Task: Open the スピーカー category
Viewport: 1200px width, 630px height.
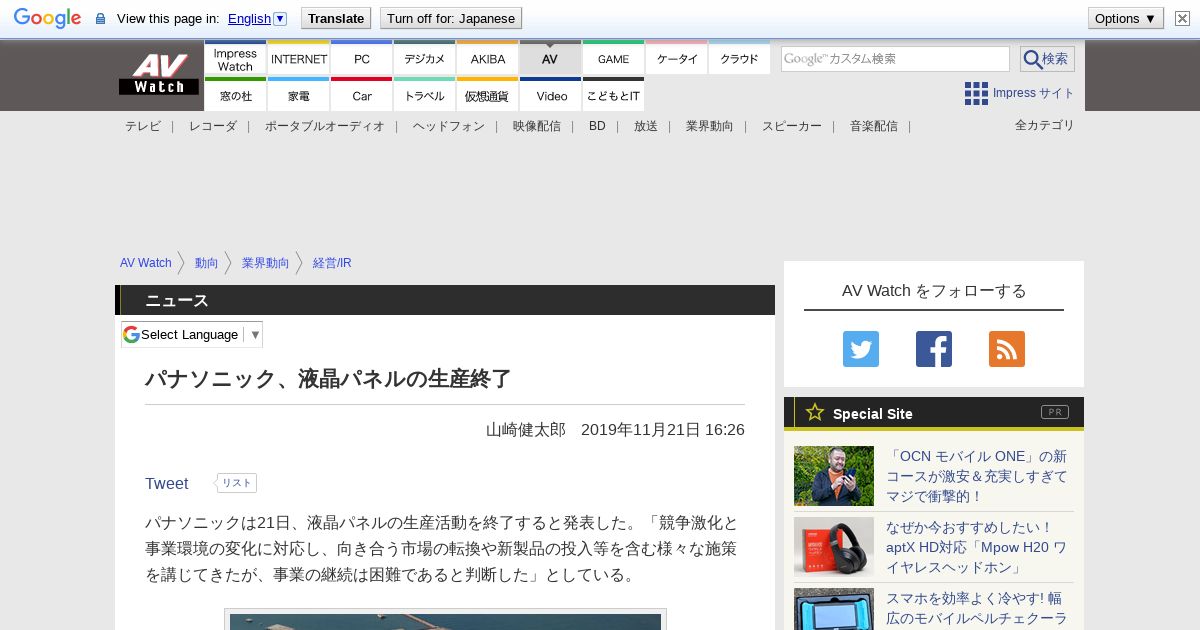Action: click(792, 126)
